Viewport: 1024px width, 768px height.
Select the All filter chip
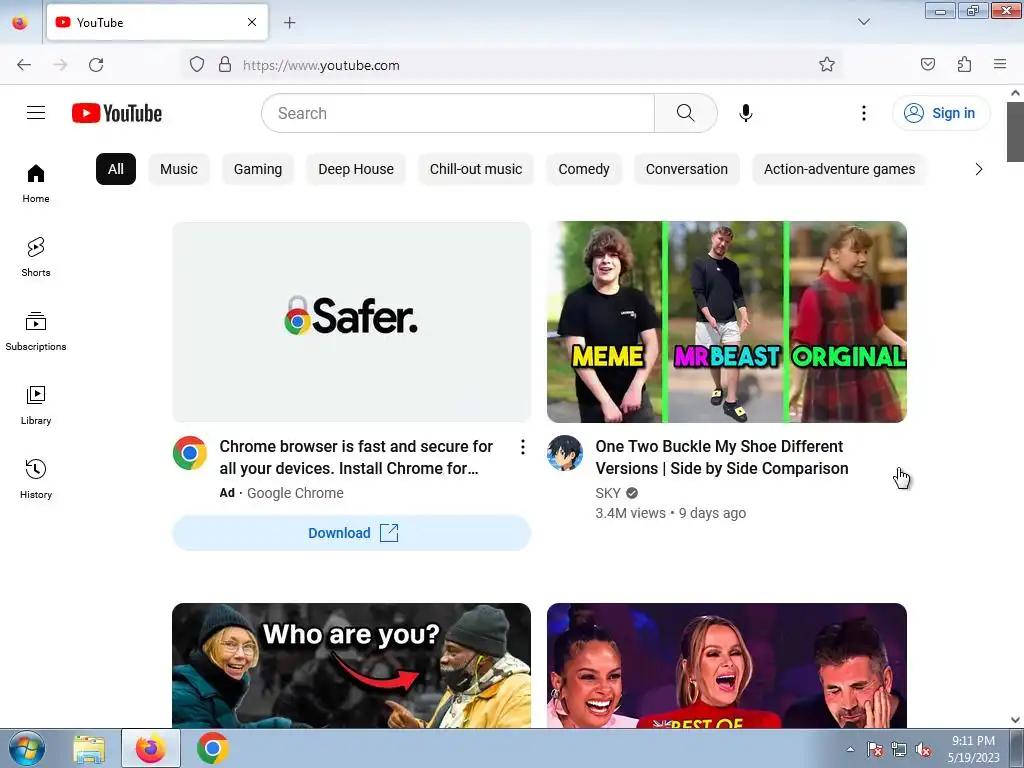116,169
